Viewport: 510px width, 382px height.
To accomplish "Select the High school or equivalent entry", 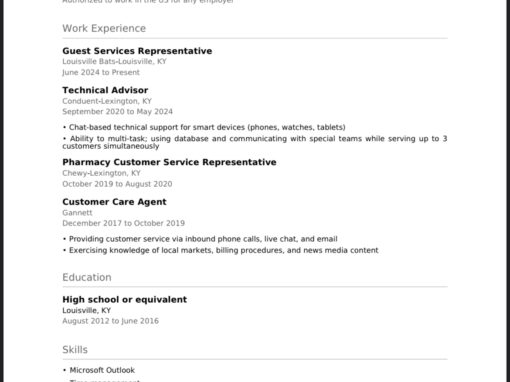I will 124,300.
